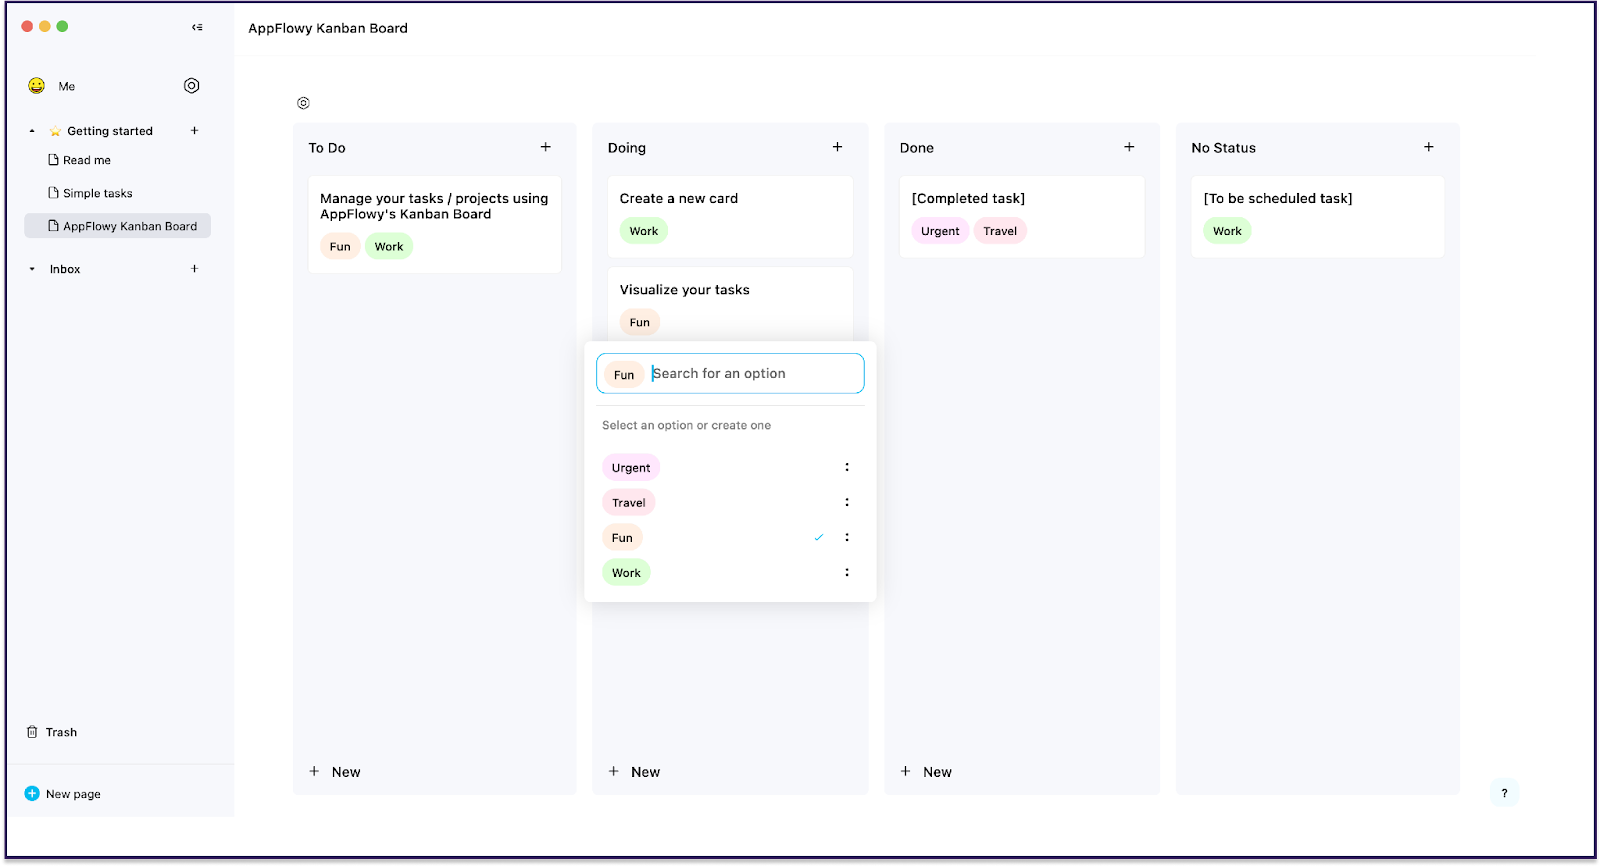Open more options for Fun tag
This screenshot has height=866, width=1600.
click(847, 537)
